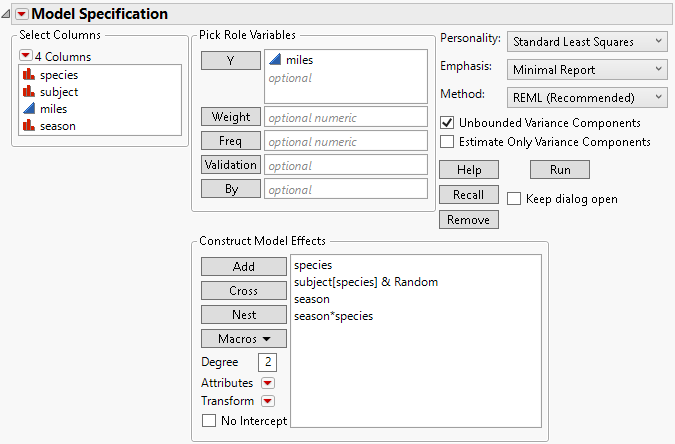Check the Keep dialog open box

(x=514, y=199)
